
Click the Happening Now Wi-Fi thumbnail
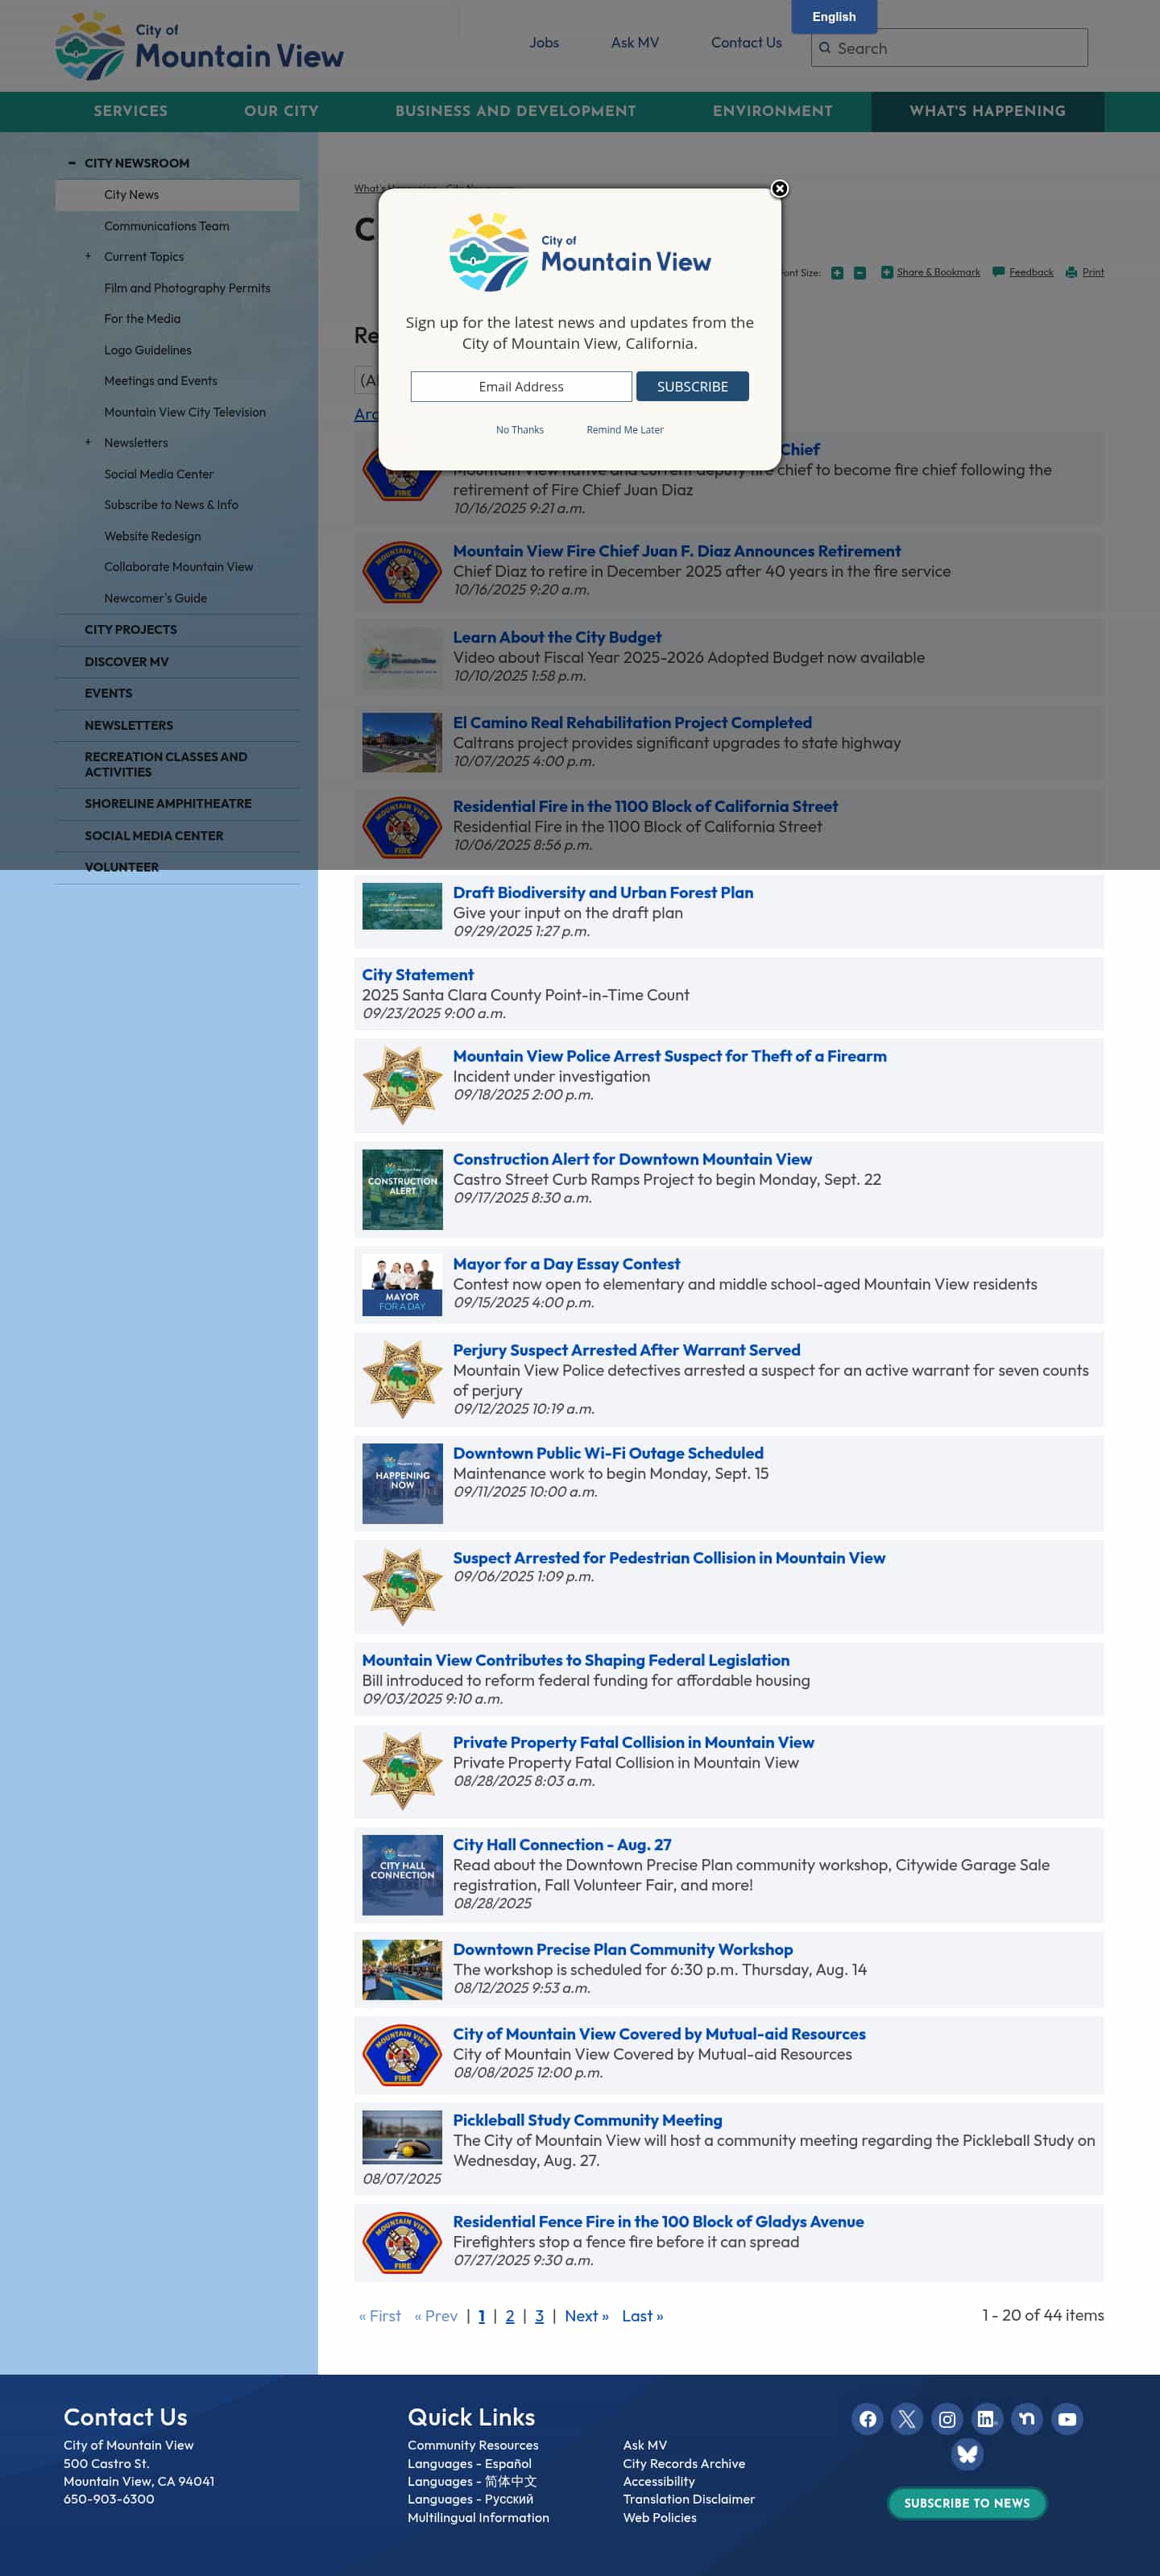click(x=402, y=1483)
